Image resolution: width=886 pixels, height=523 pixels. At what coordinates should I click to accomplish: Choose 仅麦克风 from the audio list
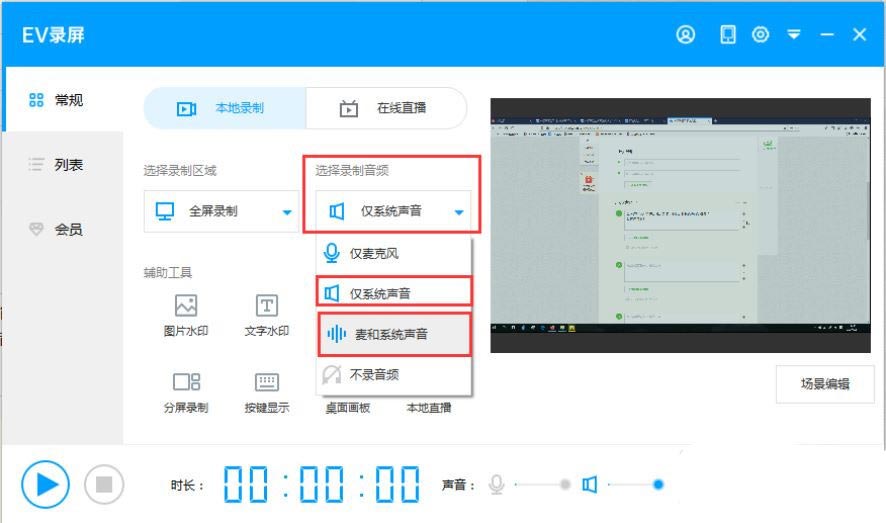tap(393, 254)
